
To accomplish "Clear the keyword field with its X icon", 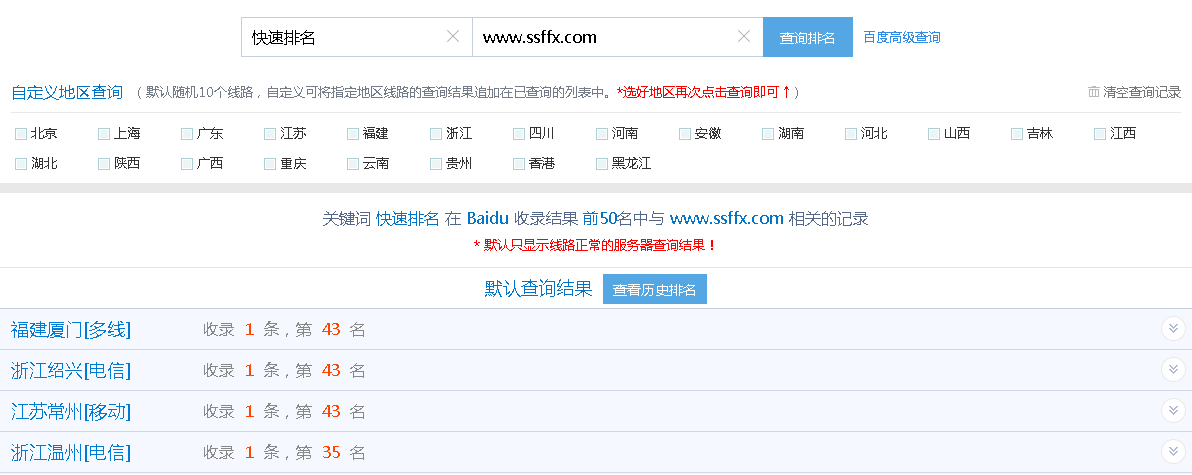I will (x=453, y=36).
